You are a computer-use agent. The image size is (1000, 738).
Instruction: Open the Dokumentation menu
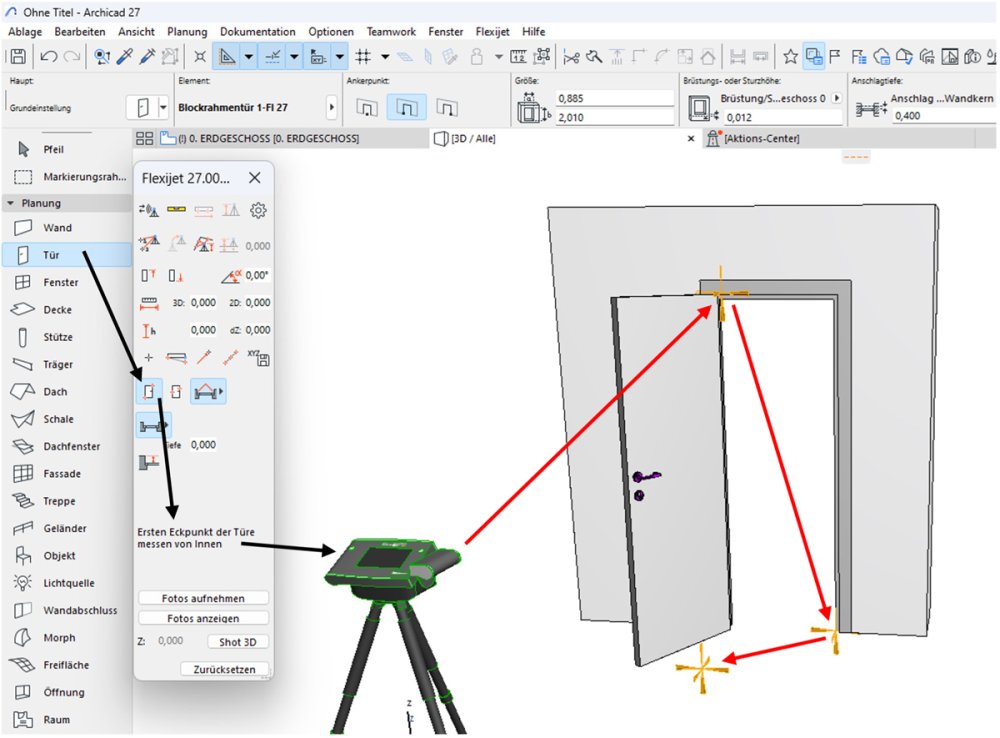(258, 31)
